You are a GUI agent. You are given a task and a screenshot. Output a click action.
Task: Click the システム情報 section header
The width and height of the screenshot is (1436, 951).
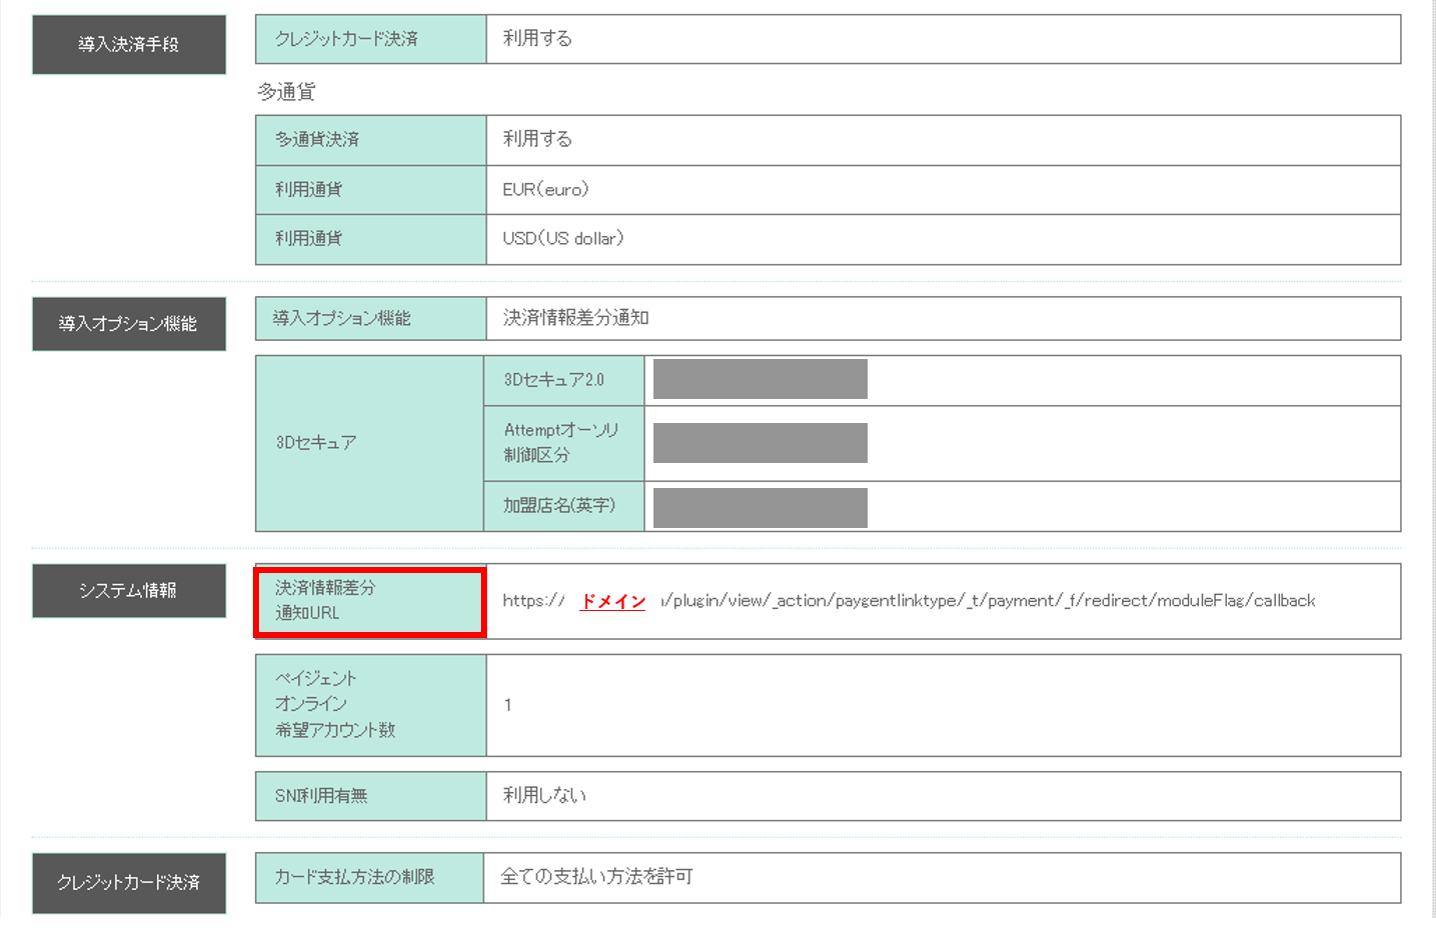click(129, 591)
